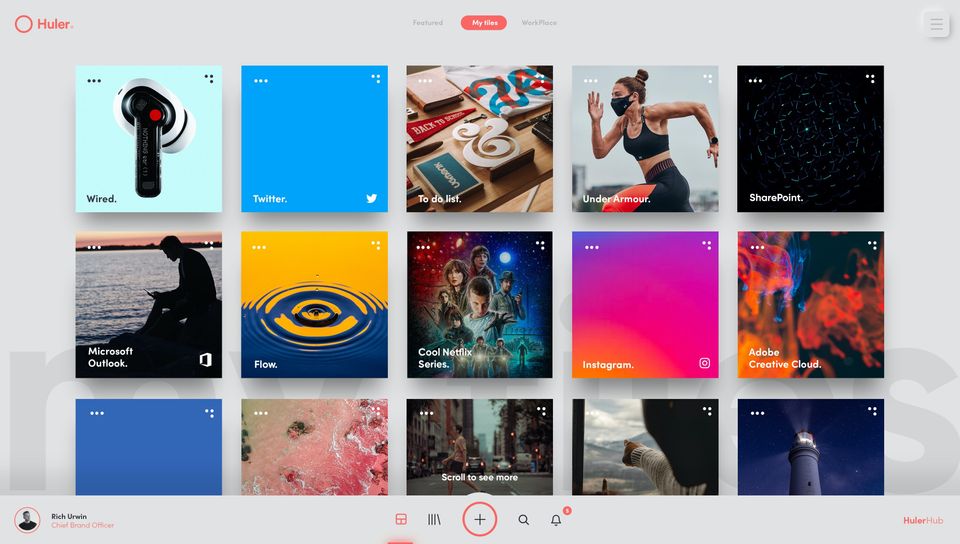Image resolution: width=960 pixels, height=544 pixels.
Task: Open three-dot menu on SharePoint tile
Action: pos(756,81)
